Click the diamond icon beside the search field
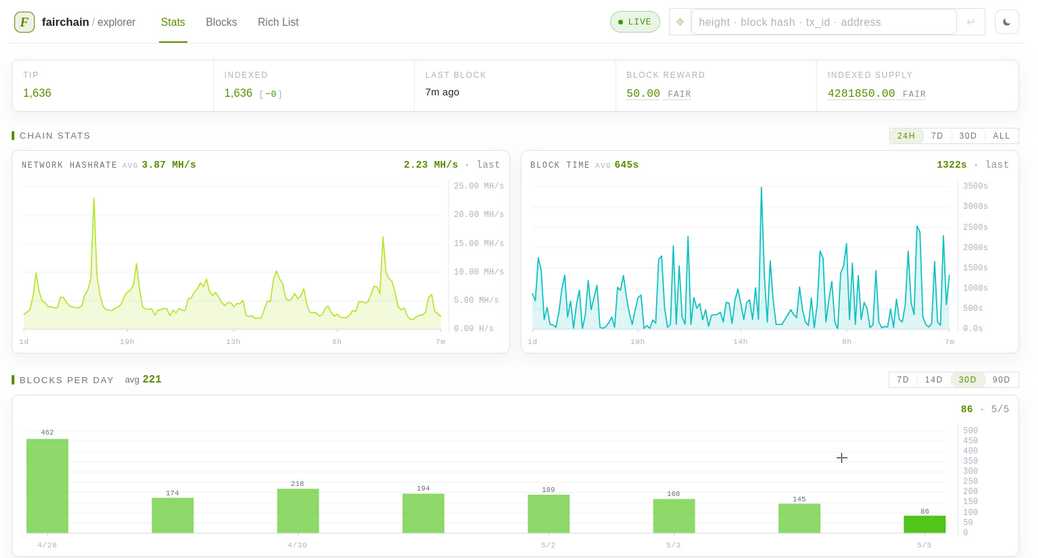 pos(680,22)
